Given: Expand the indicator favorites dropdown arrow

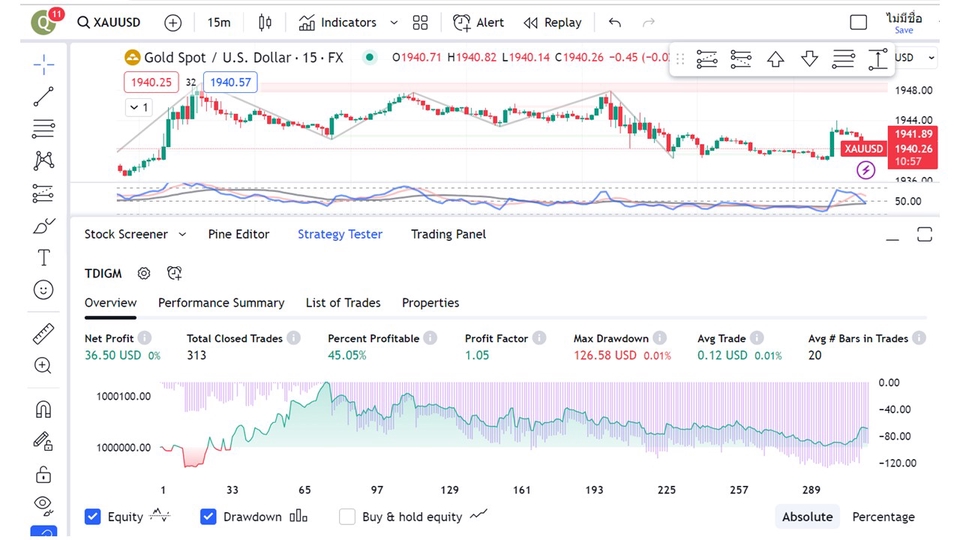Looking at the screenshot, I should click(394, 23).
